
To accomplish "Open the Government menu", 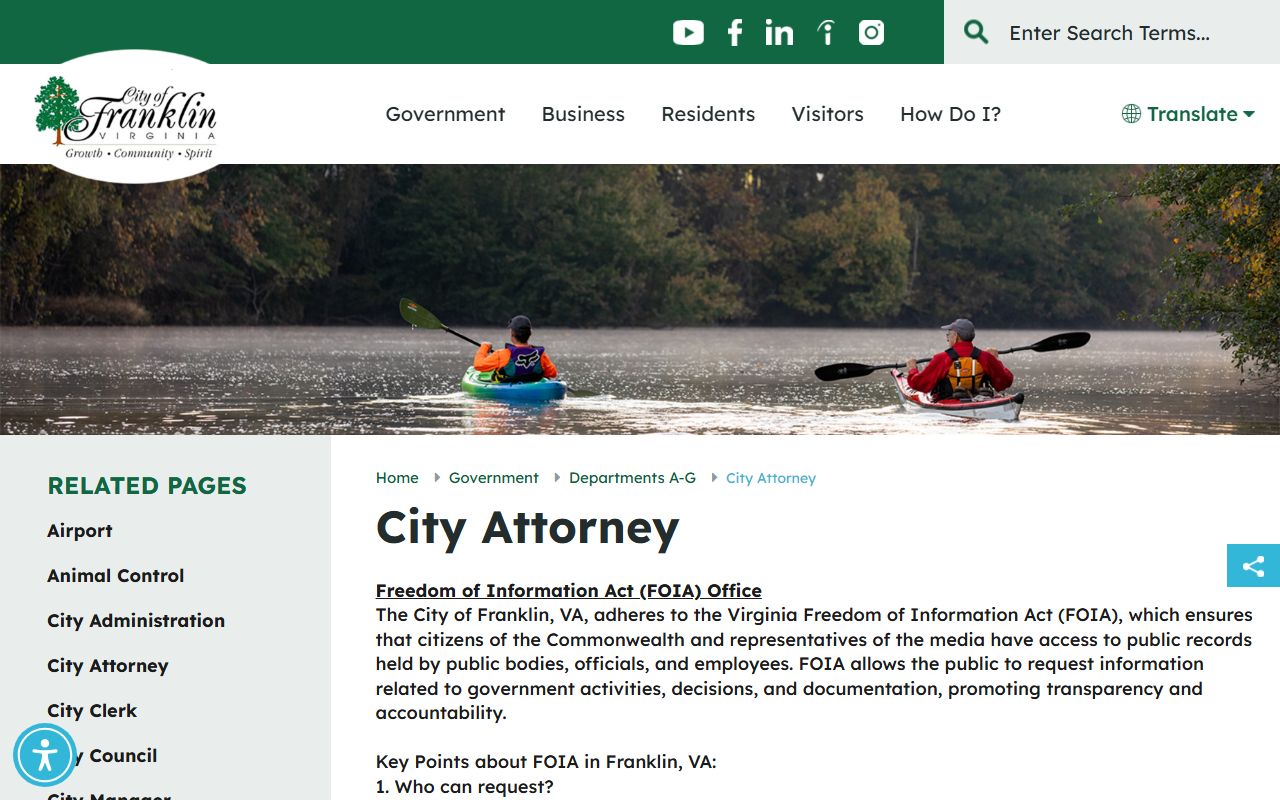I will pos(445,114).
